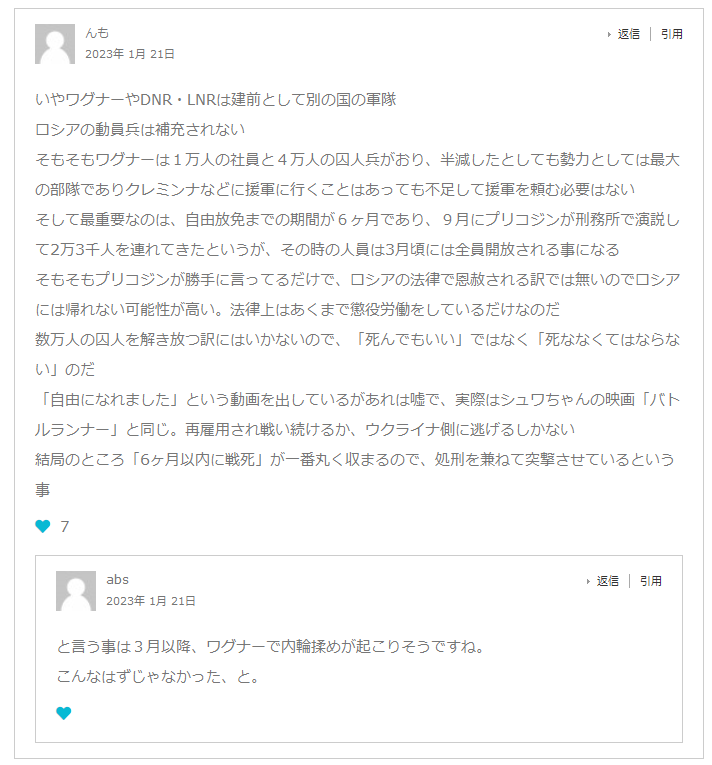Reply to んも's comment via 返信
Image resolution: width=712 pixels, height=765 pixels.
628,34
